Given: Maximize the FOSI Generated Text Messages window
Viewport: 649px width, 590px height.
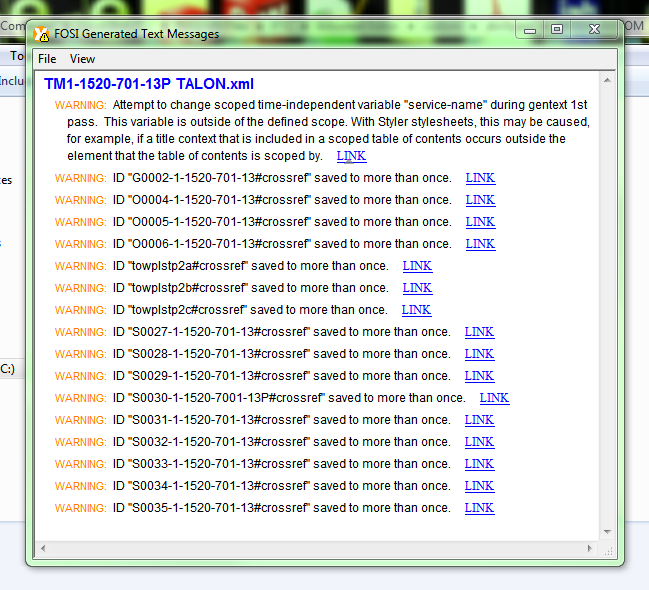Looking at the screenshot, I should (x=557, y=30).
